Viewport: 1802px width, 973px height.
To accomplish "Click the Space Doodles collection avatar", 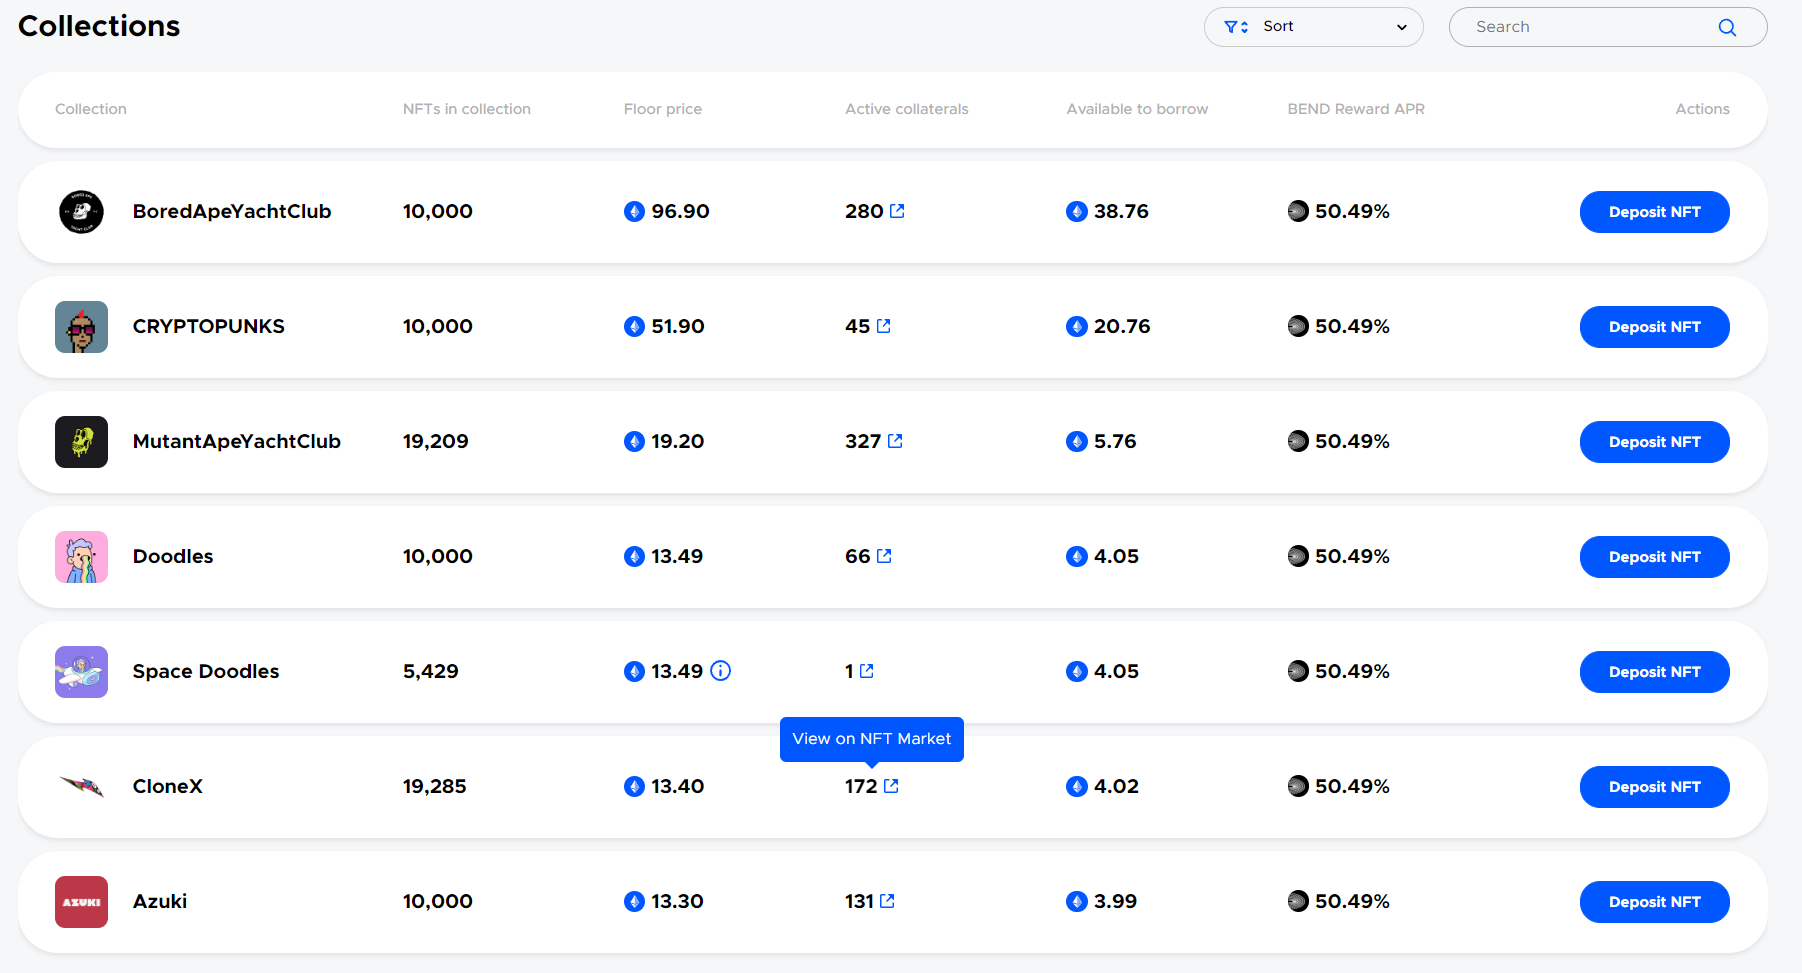I will coord(81,672).
